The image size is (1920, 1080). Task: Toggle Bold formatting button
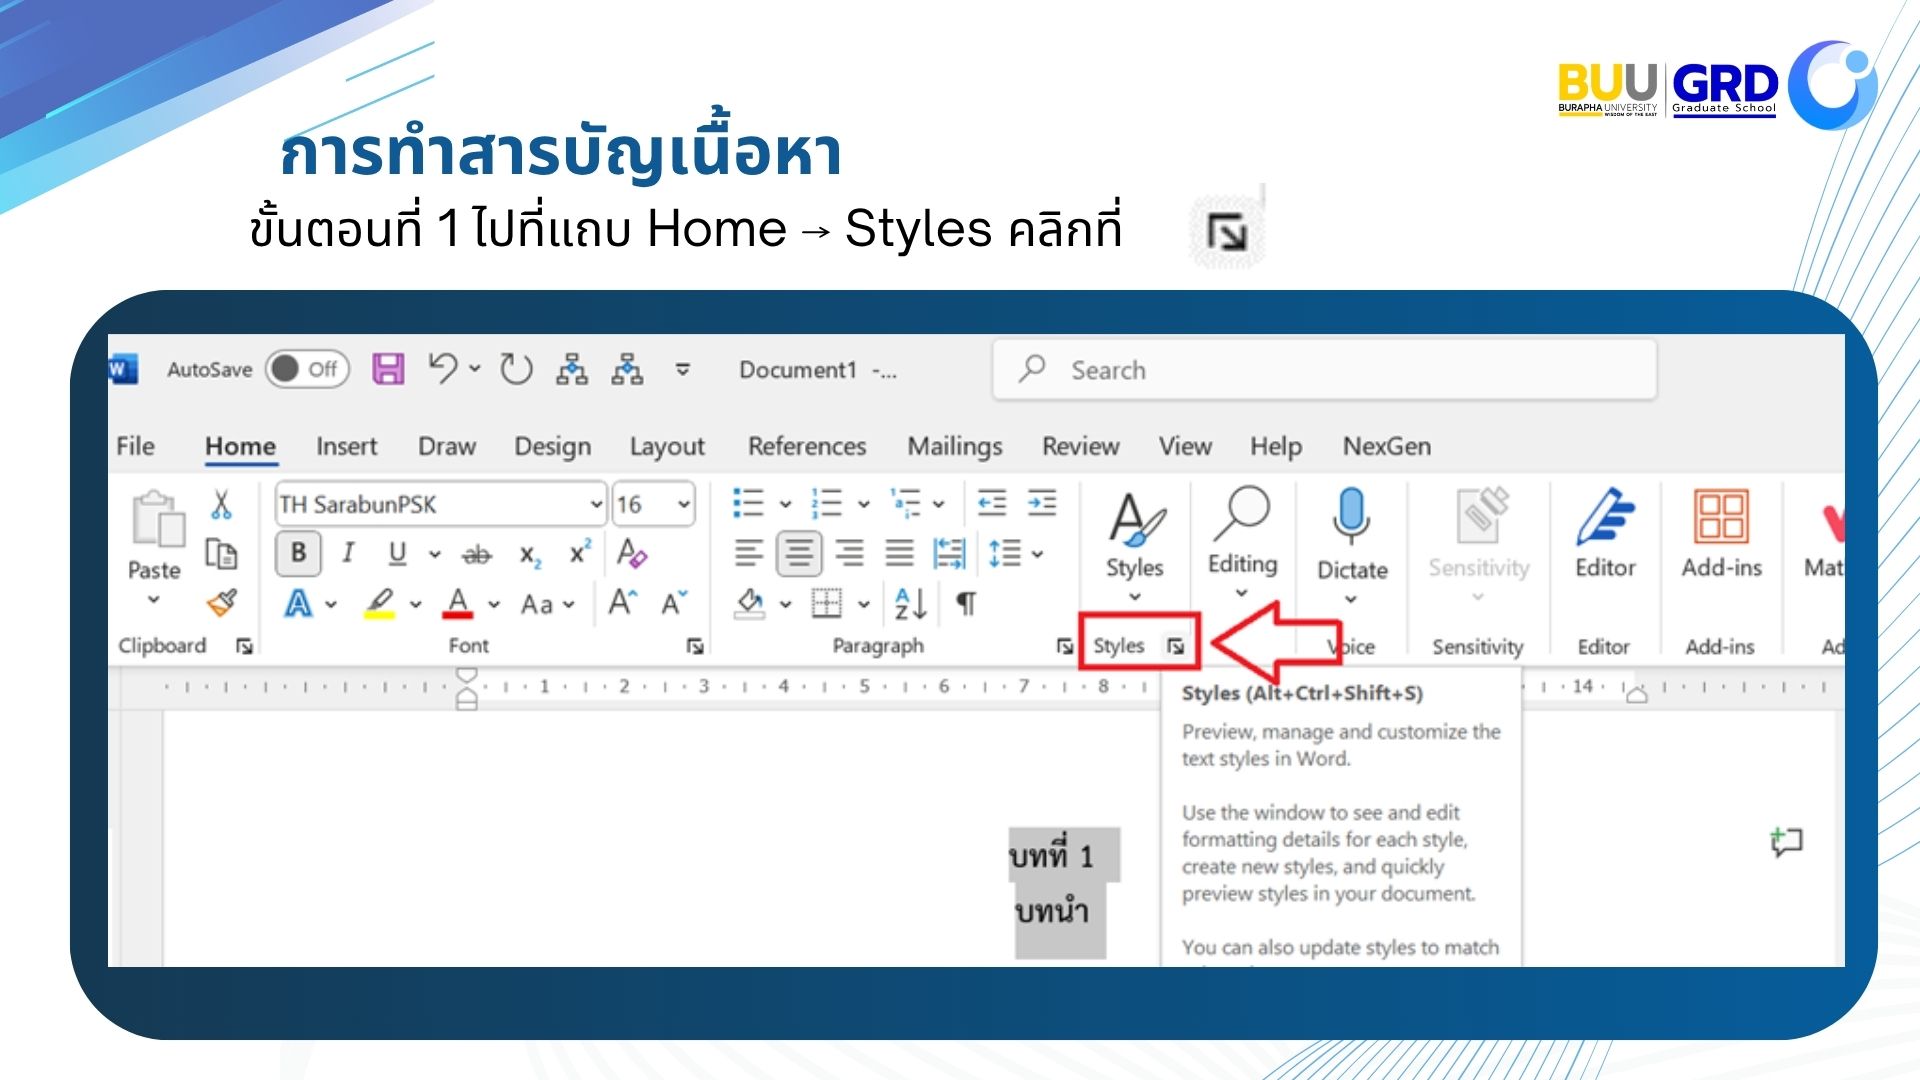[x=298, y=553]
